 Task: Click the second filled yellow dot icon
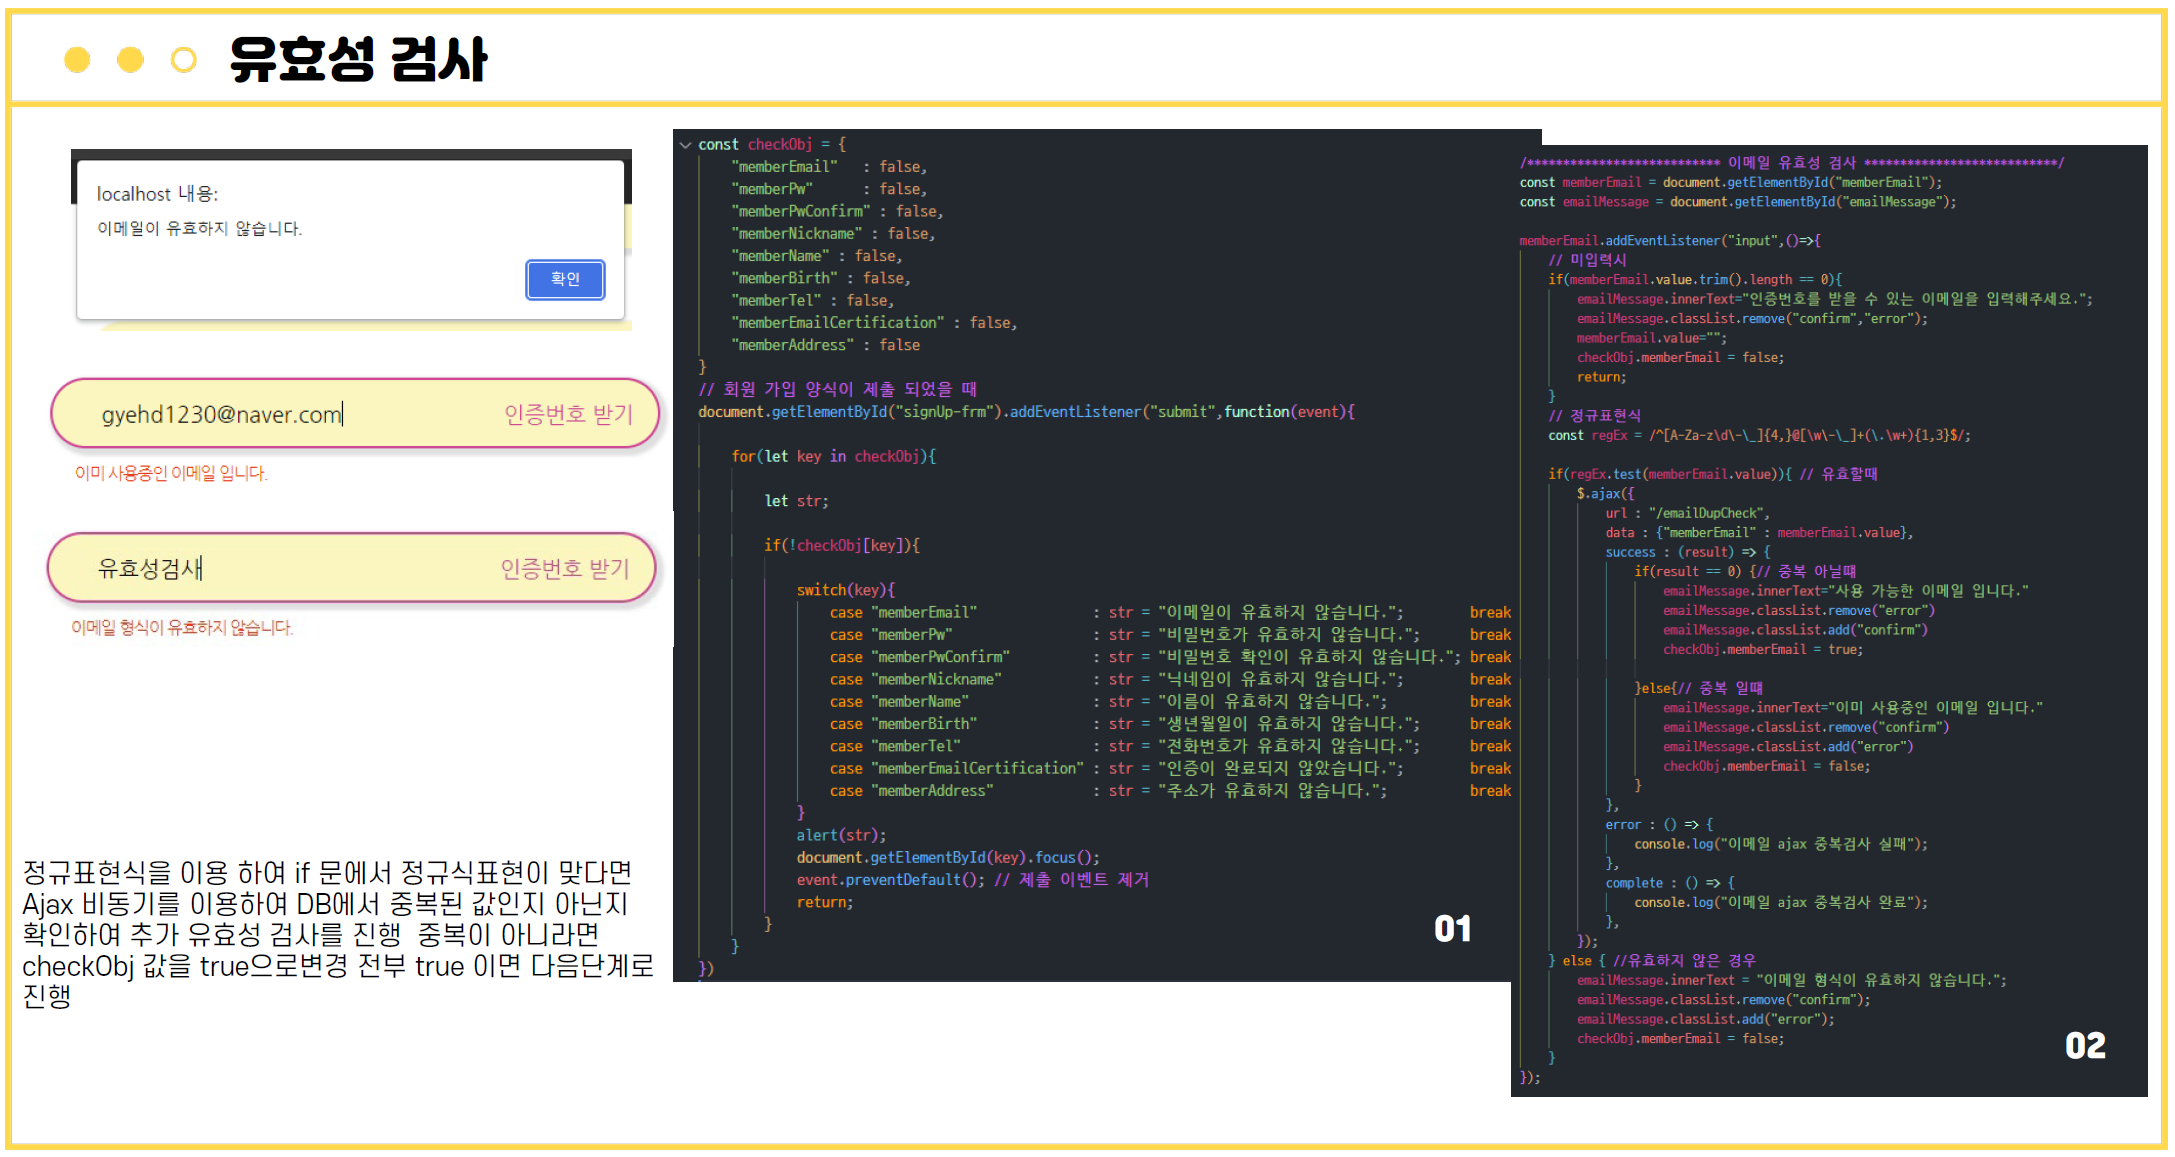pos(128,60)
